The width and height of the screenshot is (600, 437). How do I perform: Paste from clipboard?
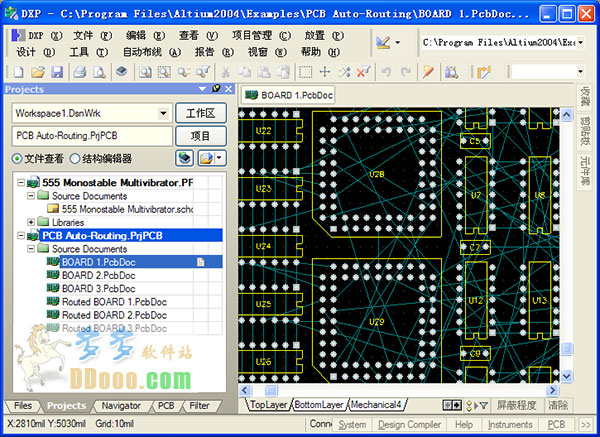pos(264,72)
